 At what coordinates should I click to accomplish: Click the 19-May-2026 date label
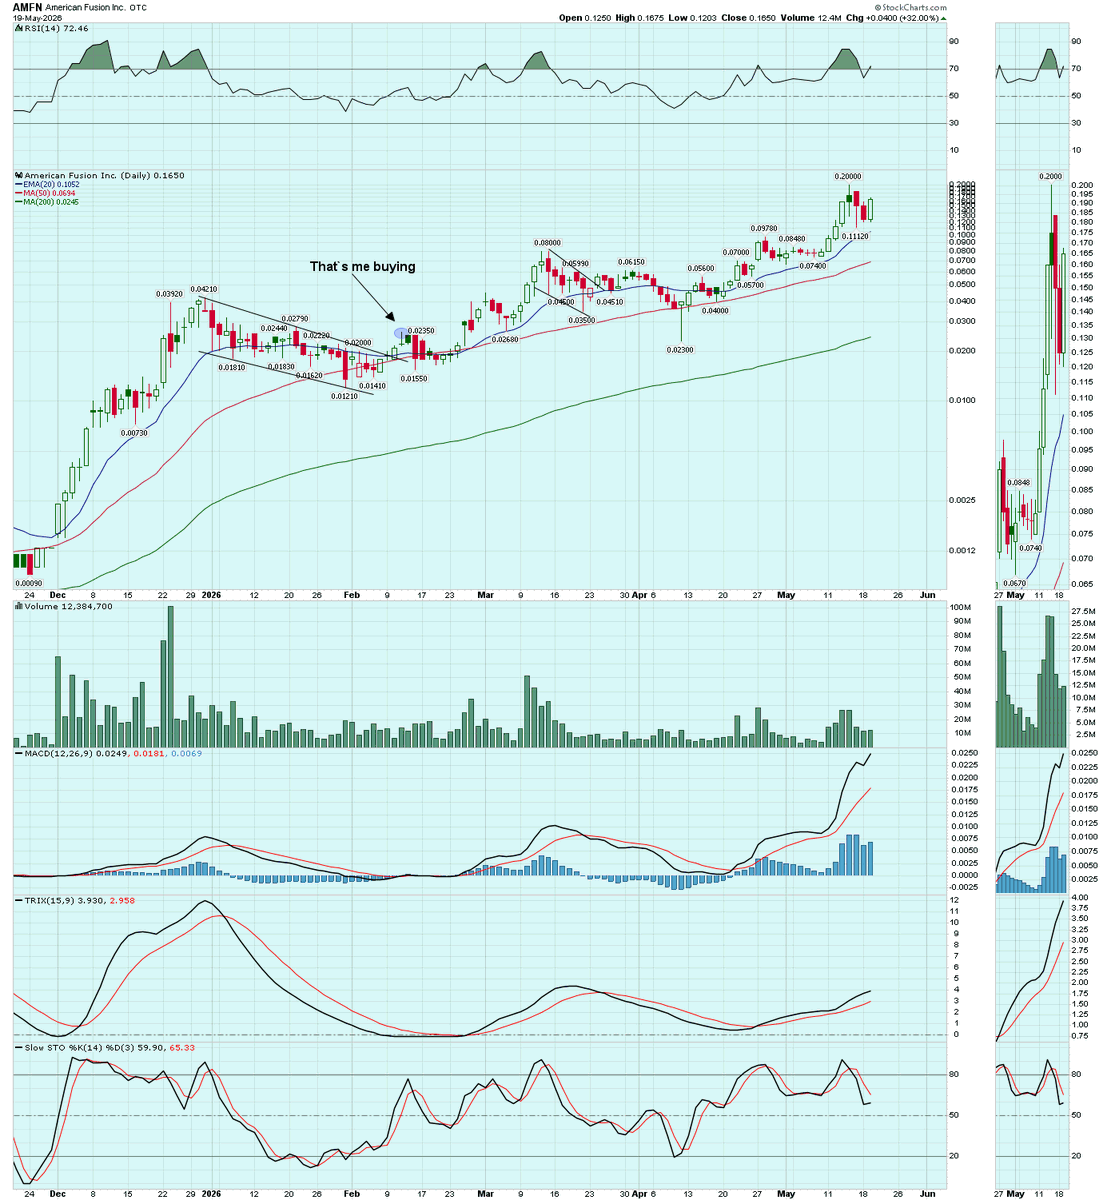tap(37, 18)
